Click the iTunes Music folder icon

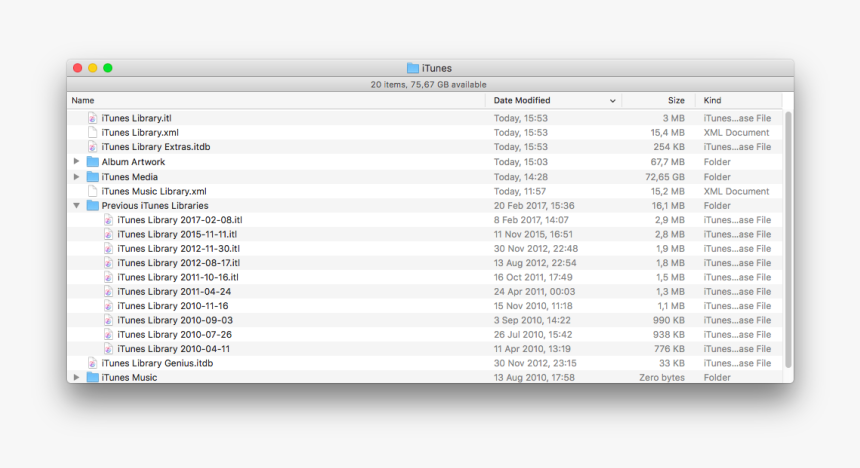pos(93,377)
